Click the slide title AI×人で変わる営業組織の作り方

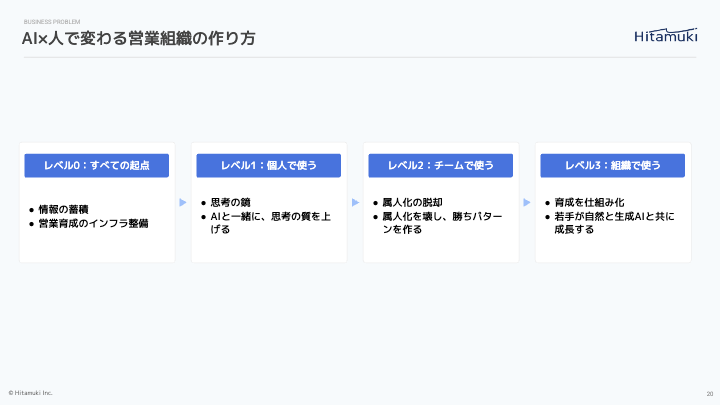click(x=138, y=39)
